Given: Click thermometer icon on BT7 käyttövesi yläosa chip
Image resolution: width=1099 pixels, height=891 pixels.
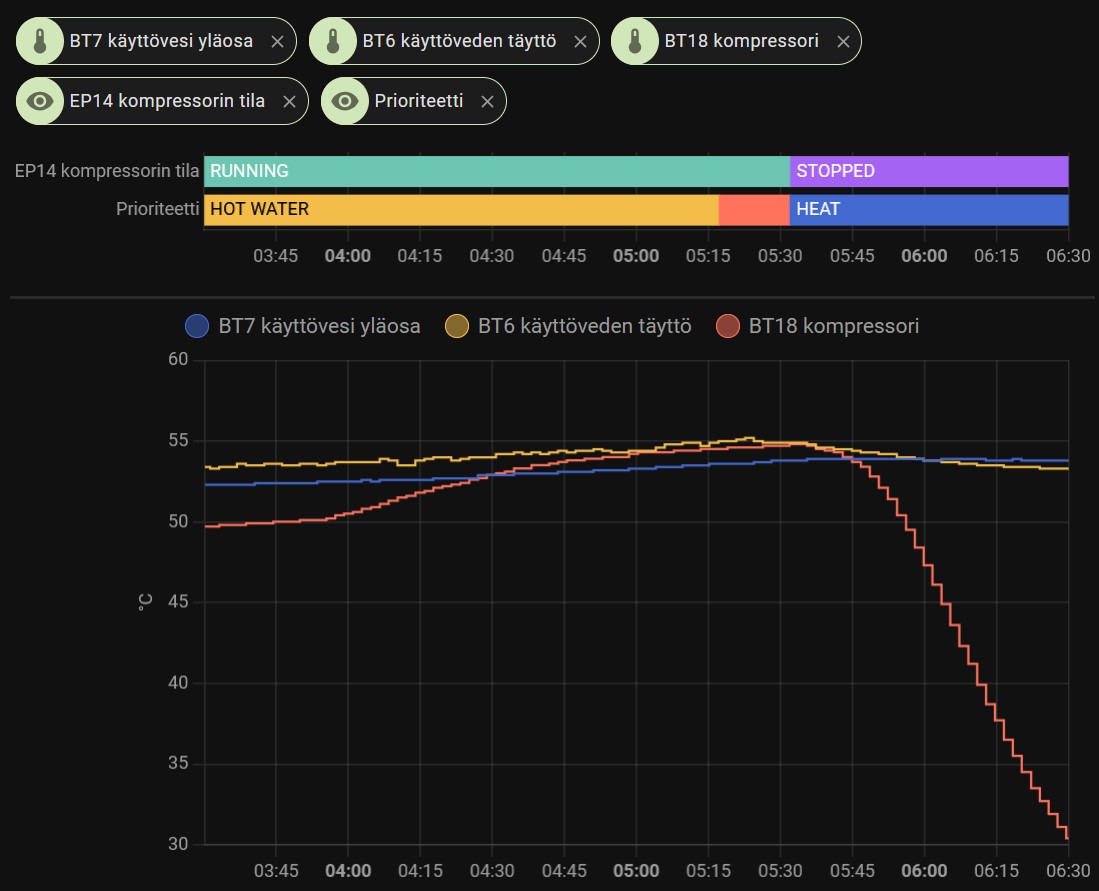Looking at the screenshot, I should point(39,41).
